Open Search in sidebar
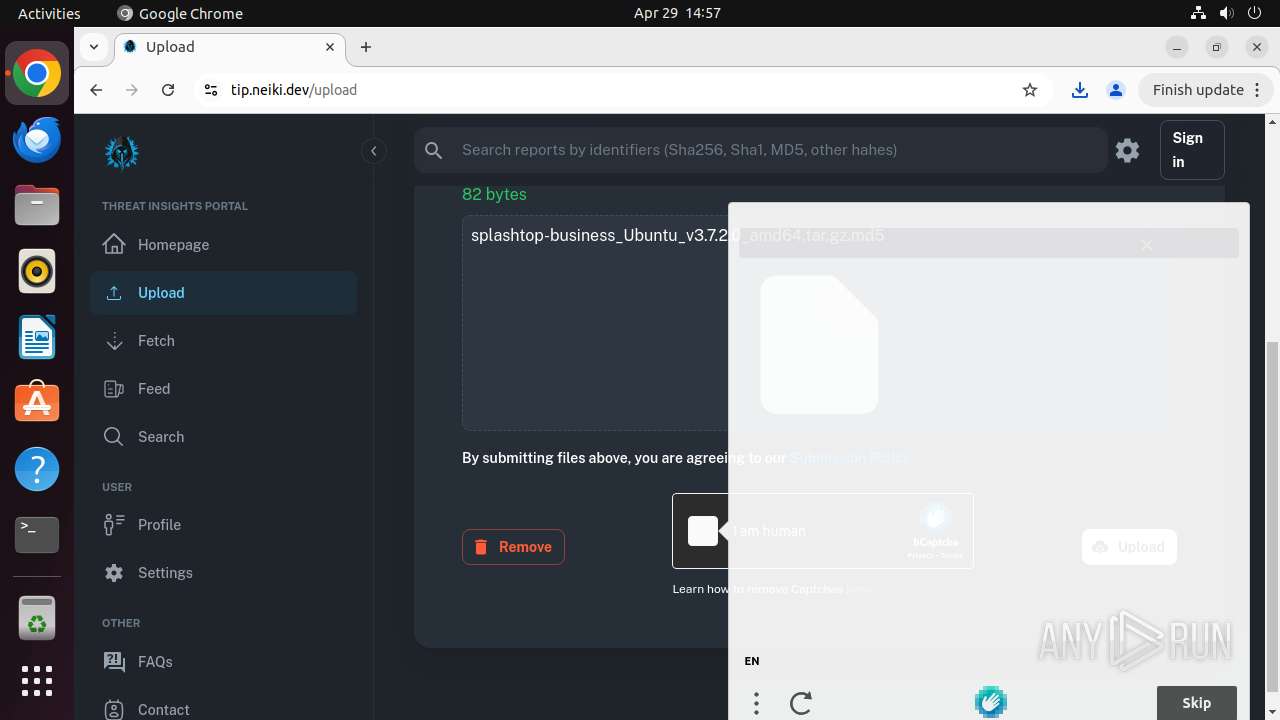 [x=223, y=437]
